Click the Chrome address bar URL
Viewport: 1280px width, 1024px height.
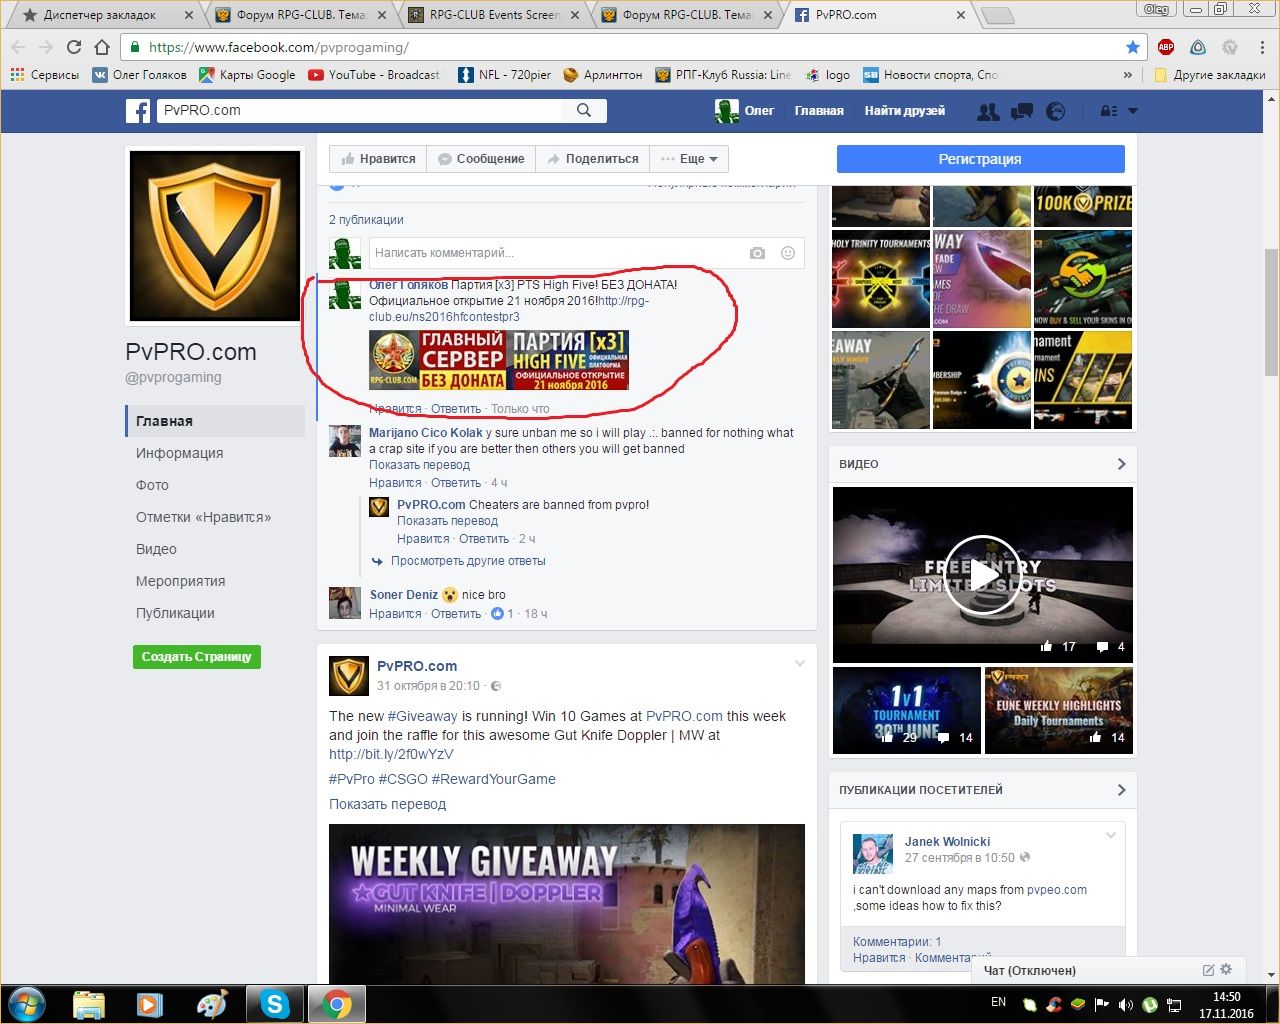point(279,47)
